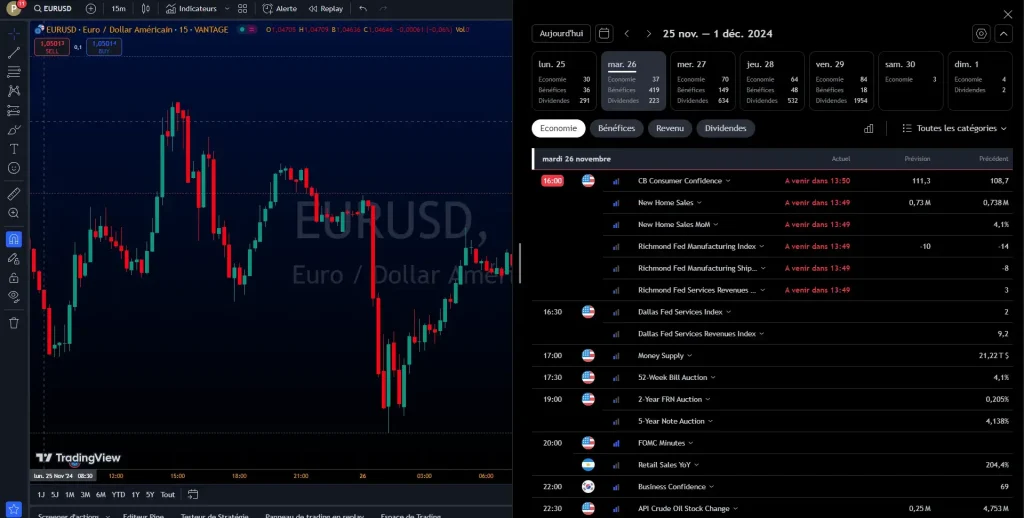
Task: Select the lun. 25 day card
Action: point(564,81)
